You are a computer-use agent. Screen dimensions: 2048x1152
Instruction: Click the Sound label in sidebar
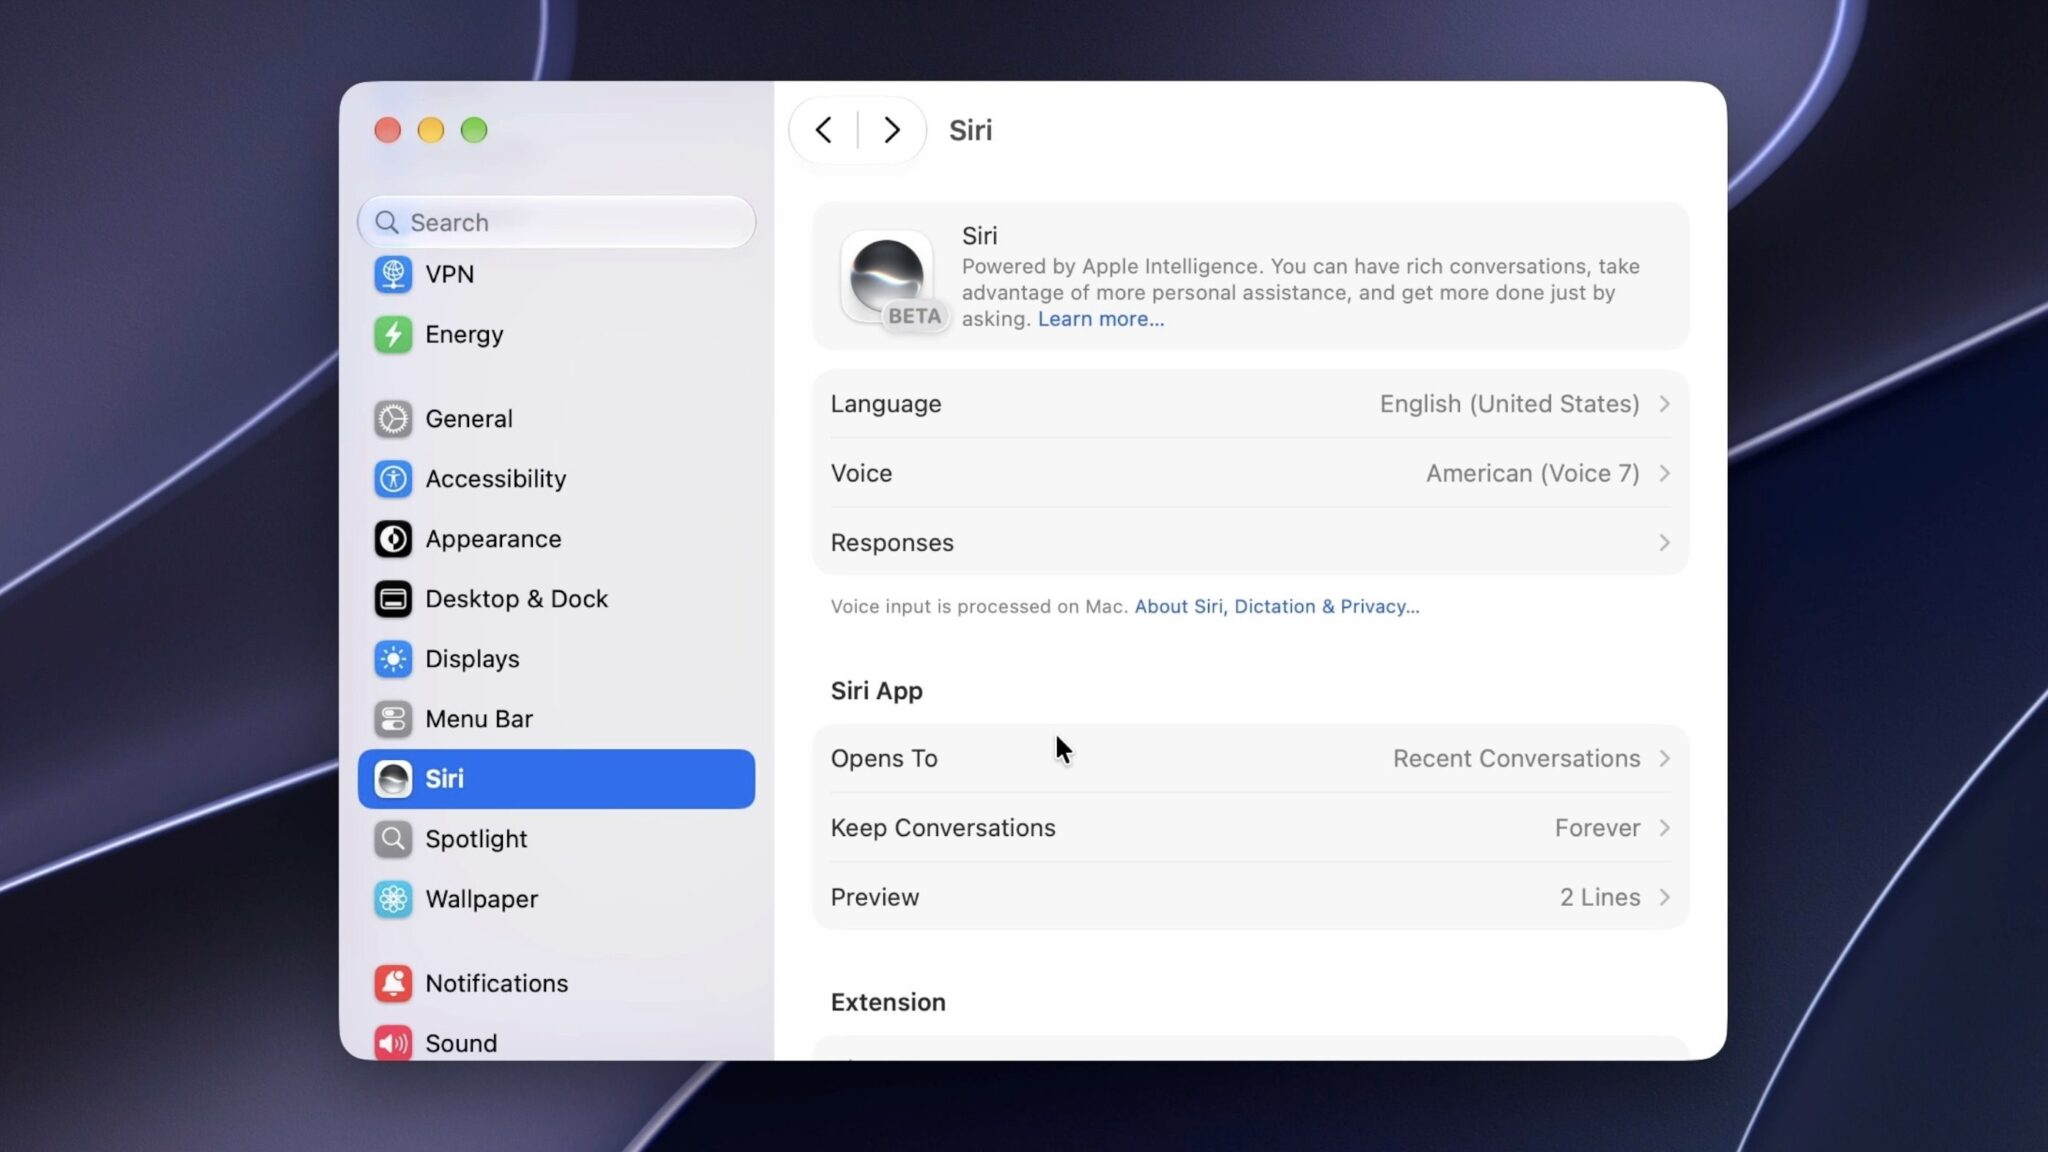461,1043
